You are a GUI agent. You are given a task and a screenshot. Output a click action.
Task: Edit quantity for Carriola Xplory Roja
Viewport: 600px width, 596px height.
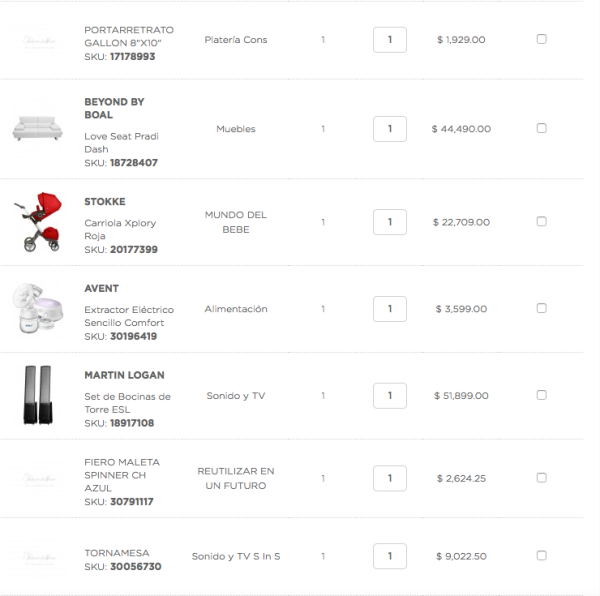click(x=390, y=222)
